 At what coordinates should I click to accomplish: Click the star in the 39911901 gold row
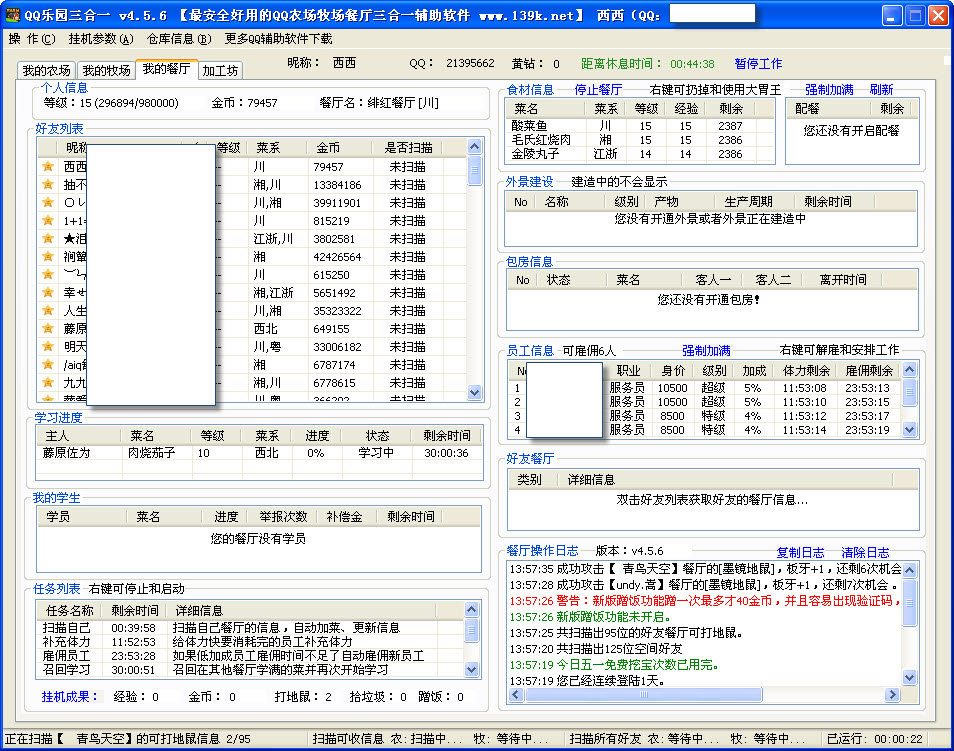pyautogui.click(x=47, y=203)
